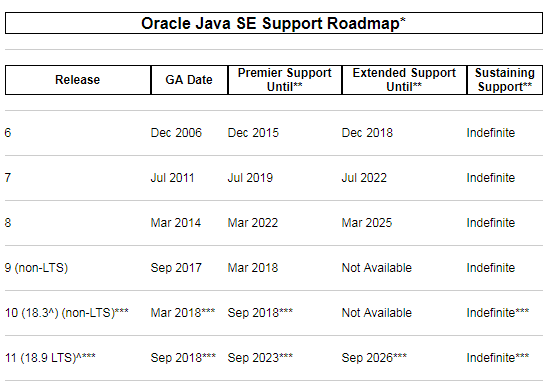
Task: Click the Extended Support Until header
Action: point(404,80)
